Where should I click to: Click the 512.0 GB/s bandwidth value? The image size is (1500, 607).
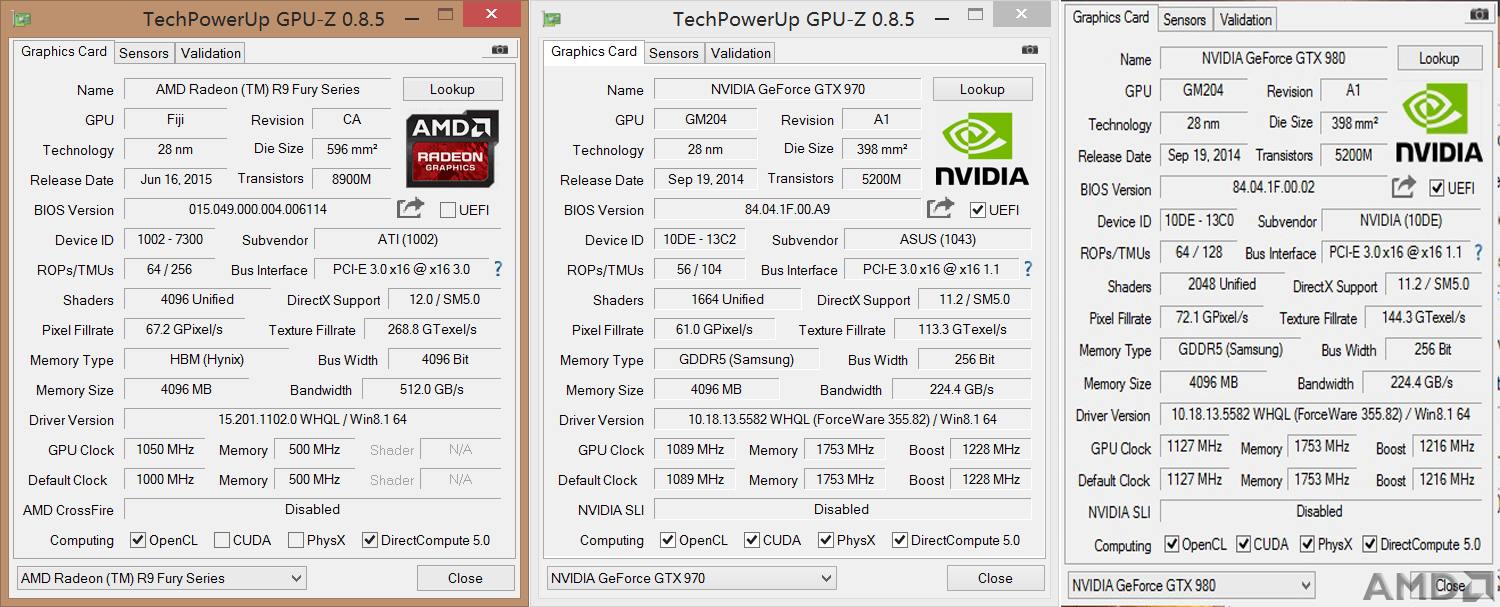432,389
